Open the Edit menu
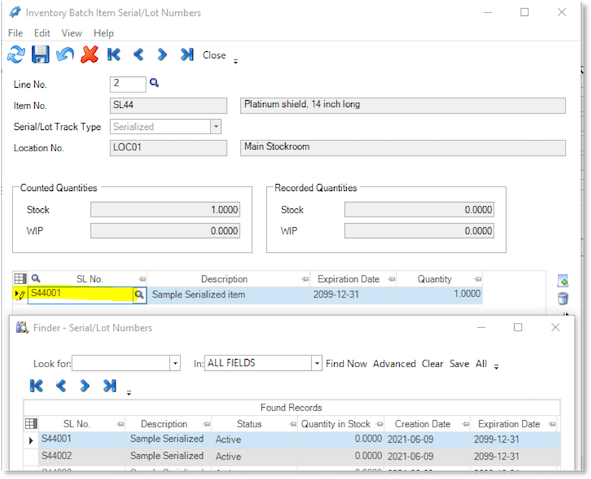The height and width of the screenshot is (479, 591). (x=42, y=33)
